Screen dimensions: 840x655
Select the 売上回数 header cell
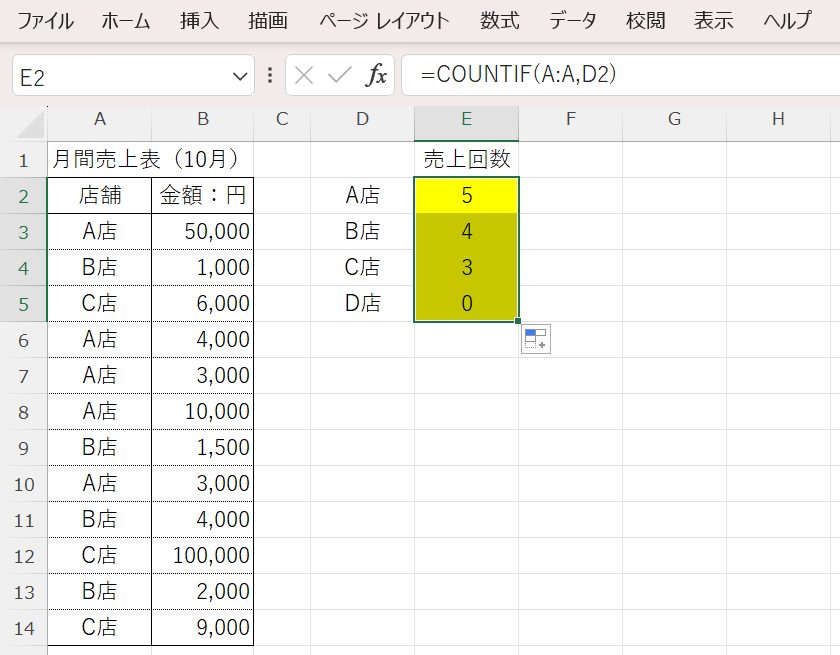tap(467, 160)
